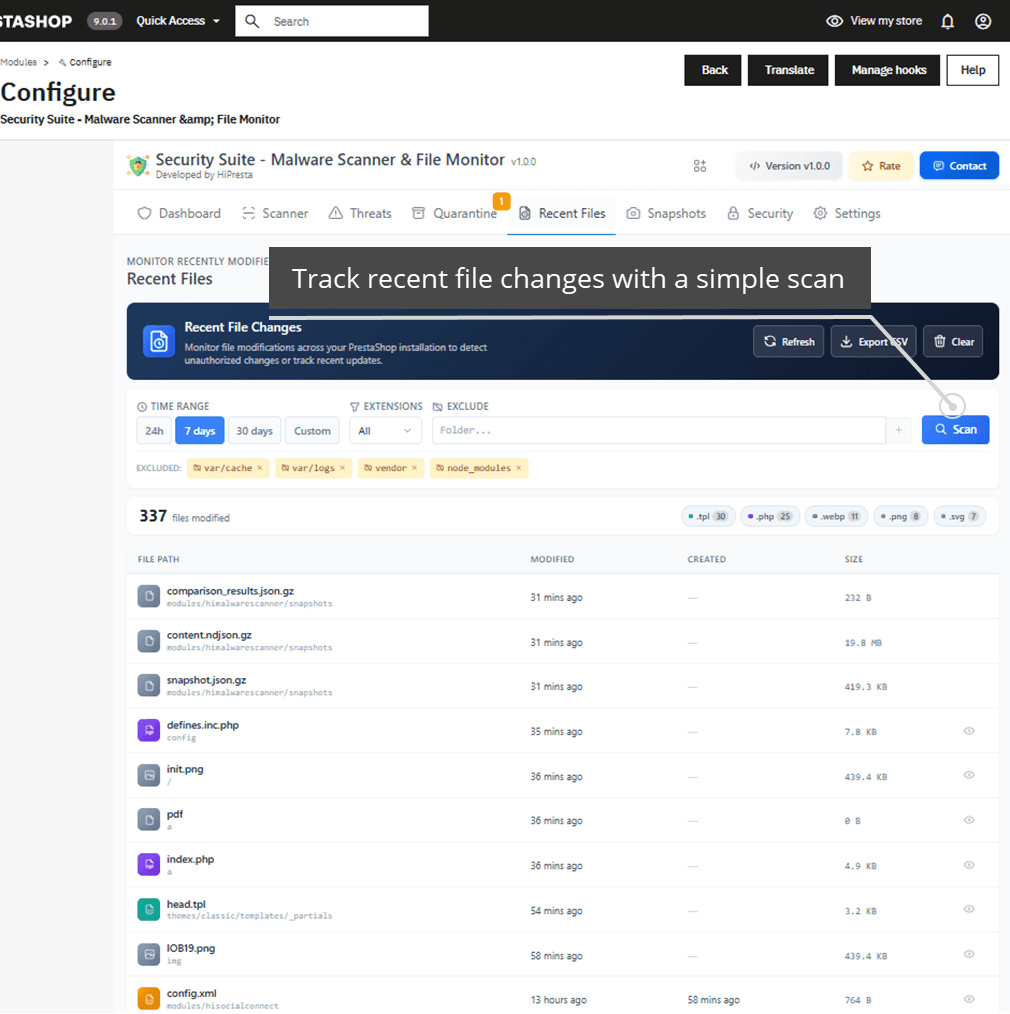Click the Contact button

pos(959,166)
